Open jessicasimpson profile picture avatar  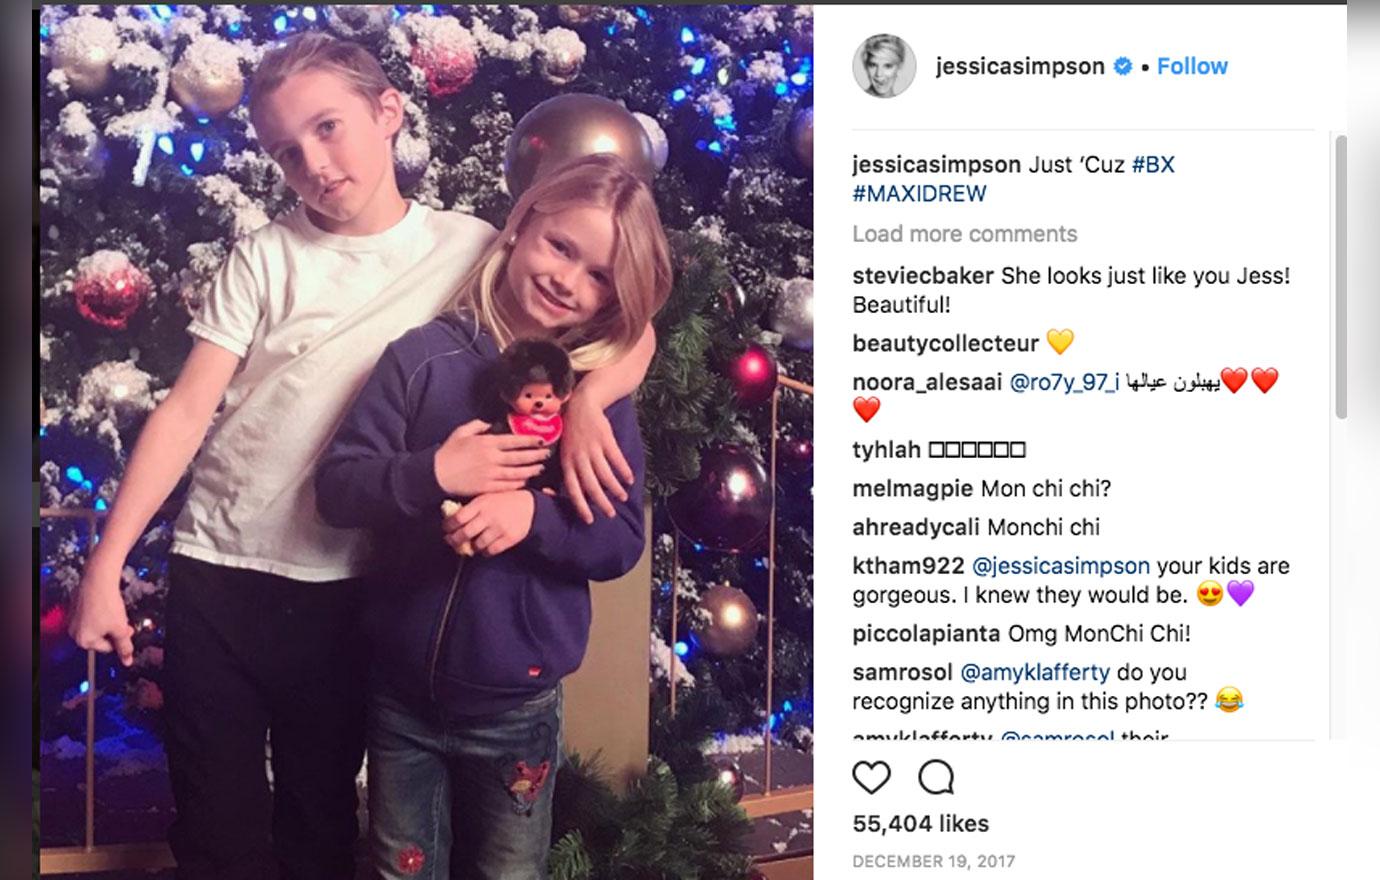point(884,66)
